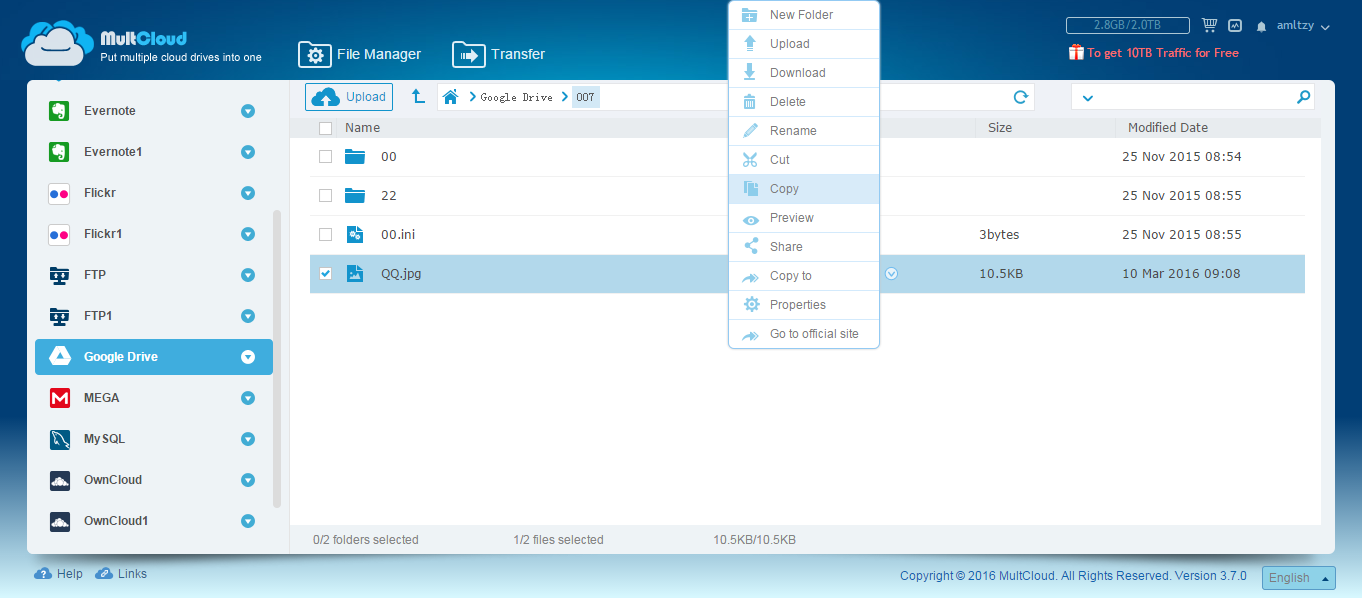
Task: Click the 00.ini file icon
Action: tap(355, 235)
